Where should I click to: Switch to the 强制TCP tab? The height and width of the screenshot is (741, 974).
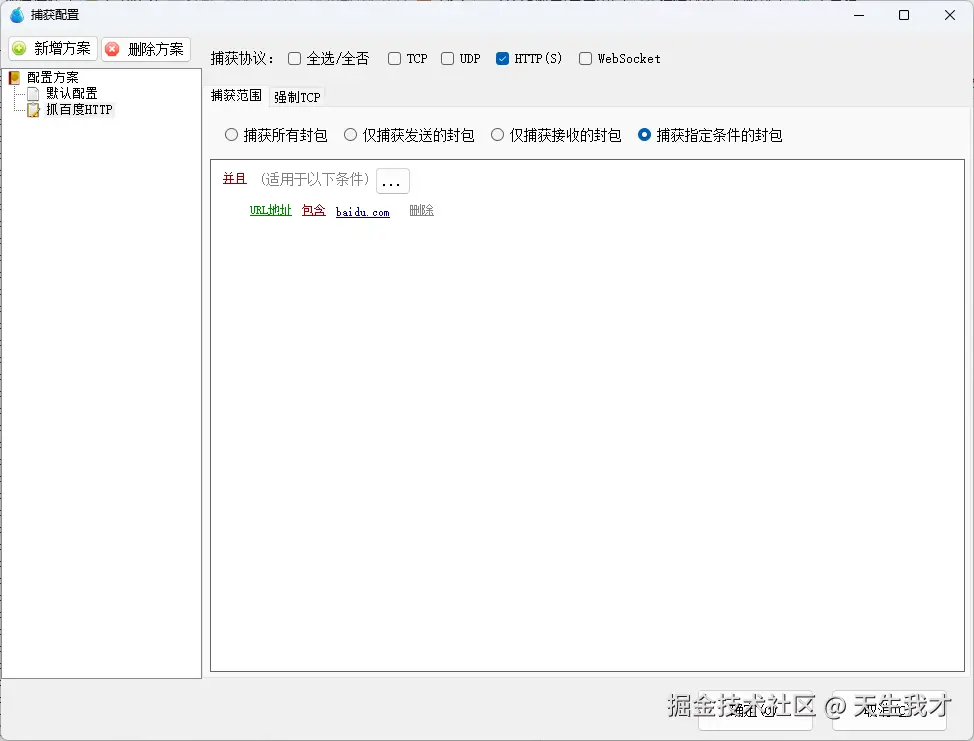(x=297, y=97)
